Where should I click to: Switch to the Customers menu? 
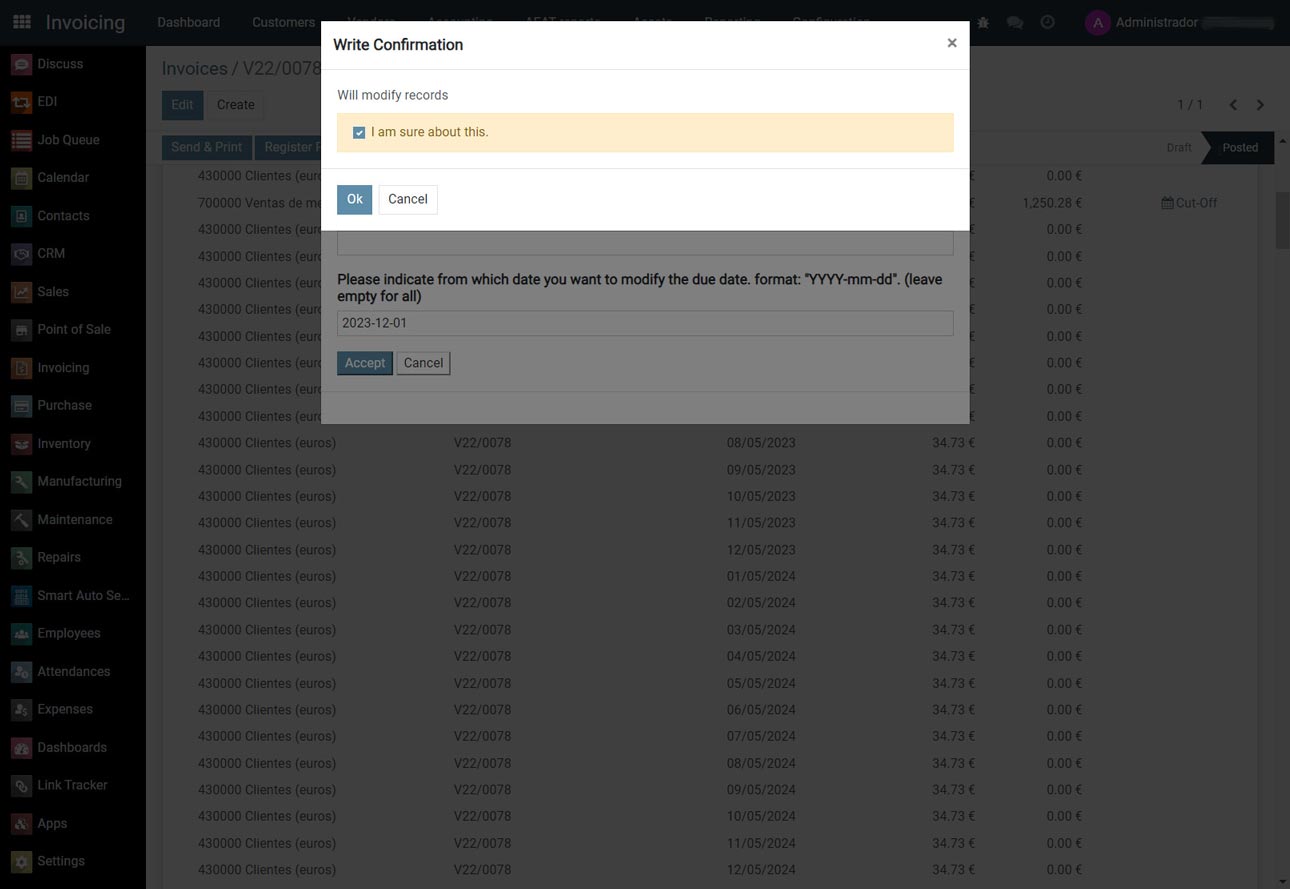point(282,22)
